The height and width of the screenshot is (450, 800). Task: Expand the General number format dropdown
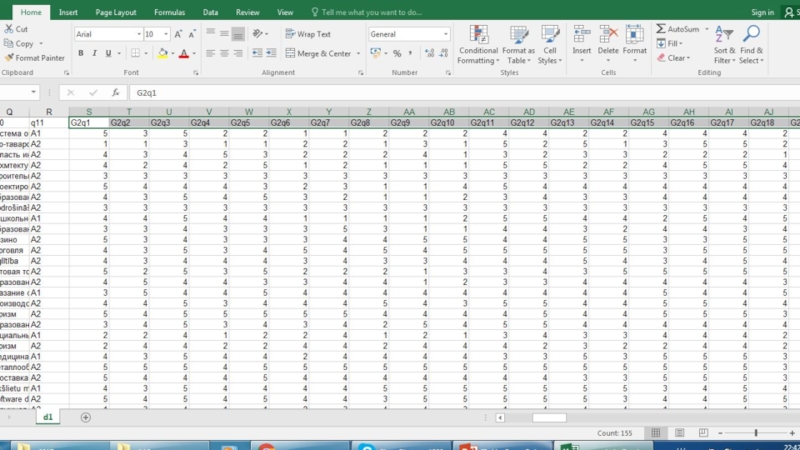tap(445, 34)
